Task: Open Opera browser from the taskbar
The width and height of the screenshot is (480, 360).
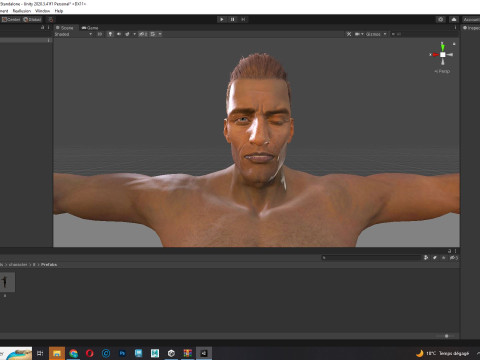Action: point(89,353)
